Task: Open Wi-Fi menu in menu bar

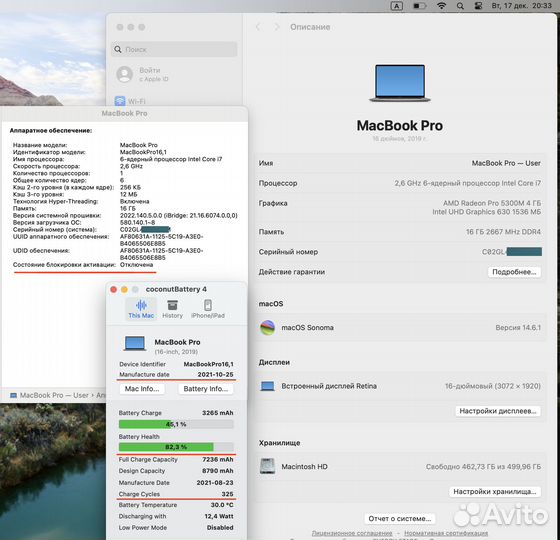Action: [442, 6]
